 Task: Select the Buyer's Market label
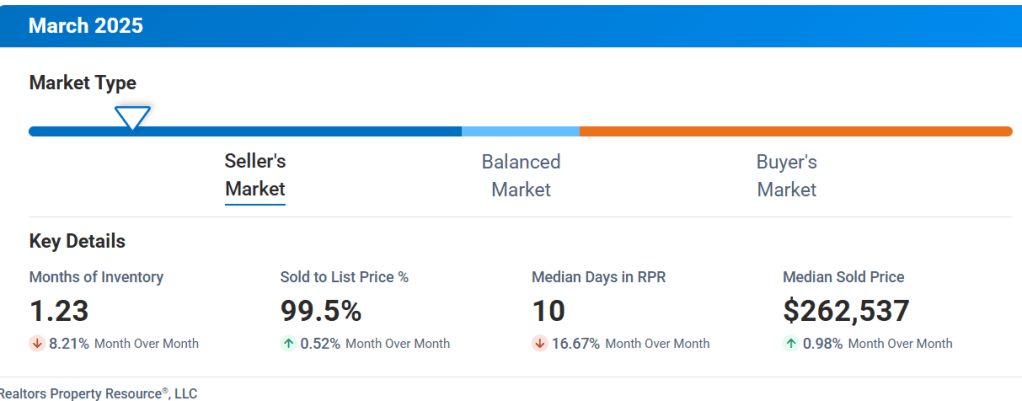pyautogui.click(x=786, y=175)
